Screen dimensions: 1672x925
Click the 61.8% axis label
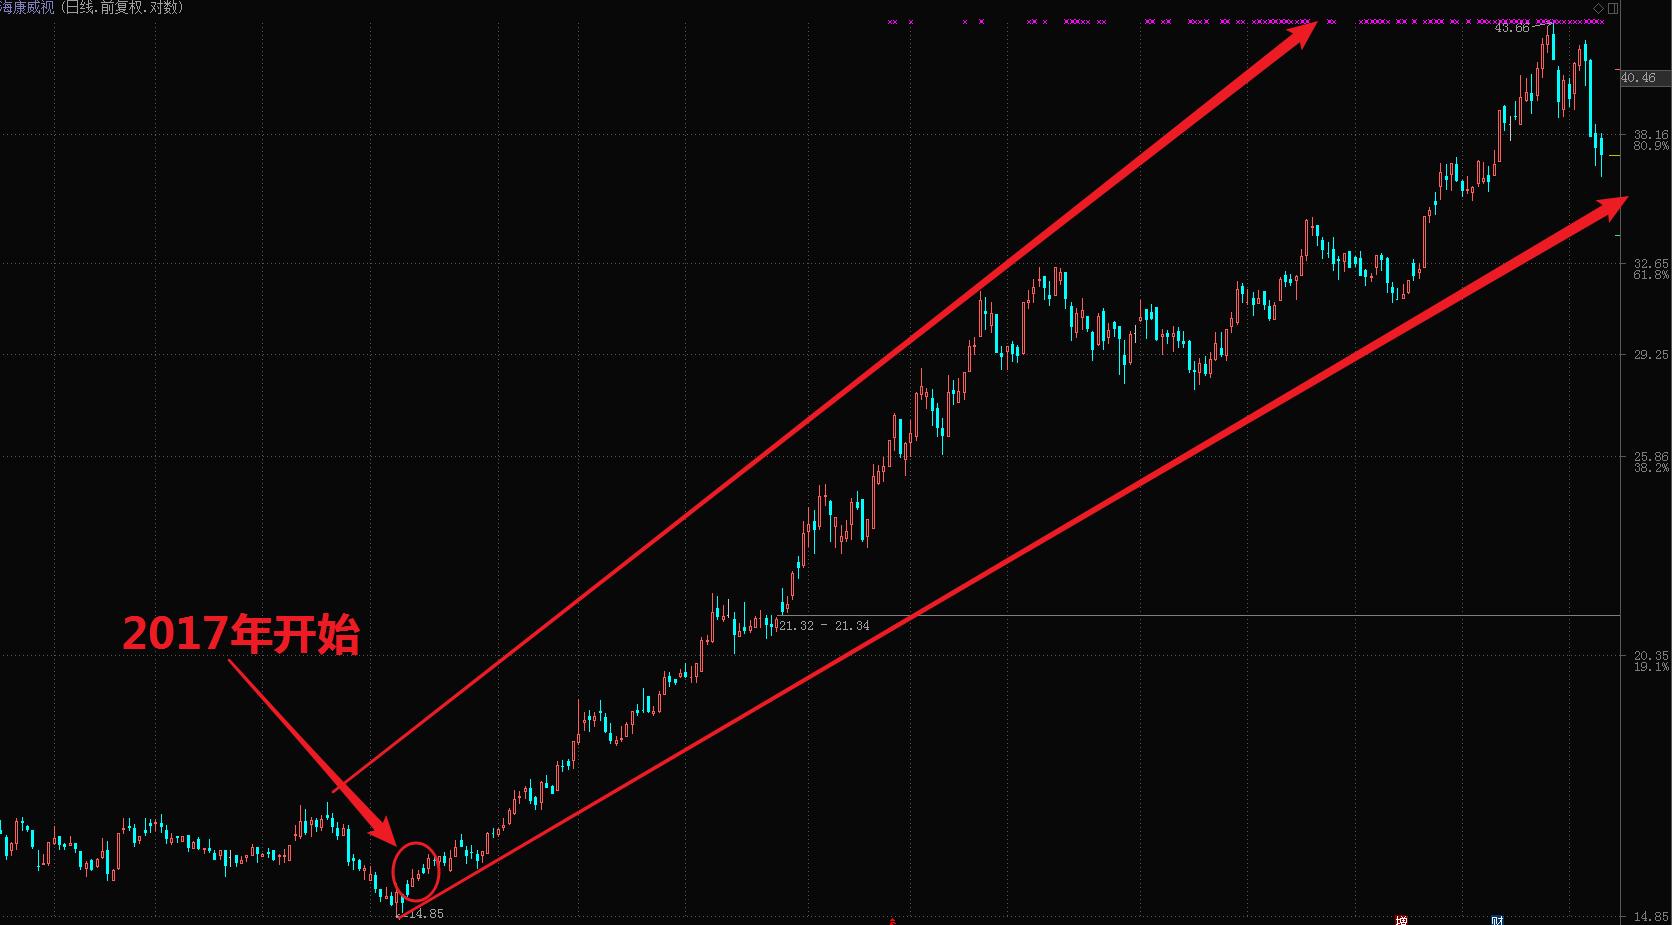[x=1650, y=275]
